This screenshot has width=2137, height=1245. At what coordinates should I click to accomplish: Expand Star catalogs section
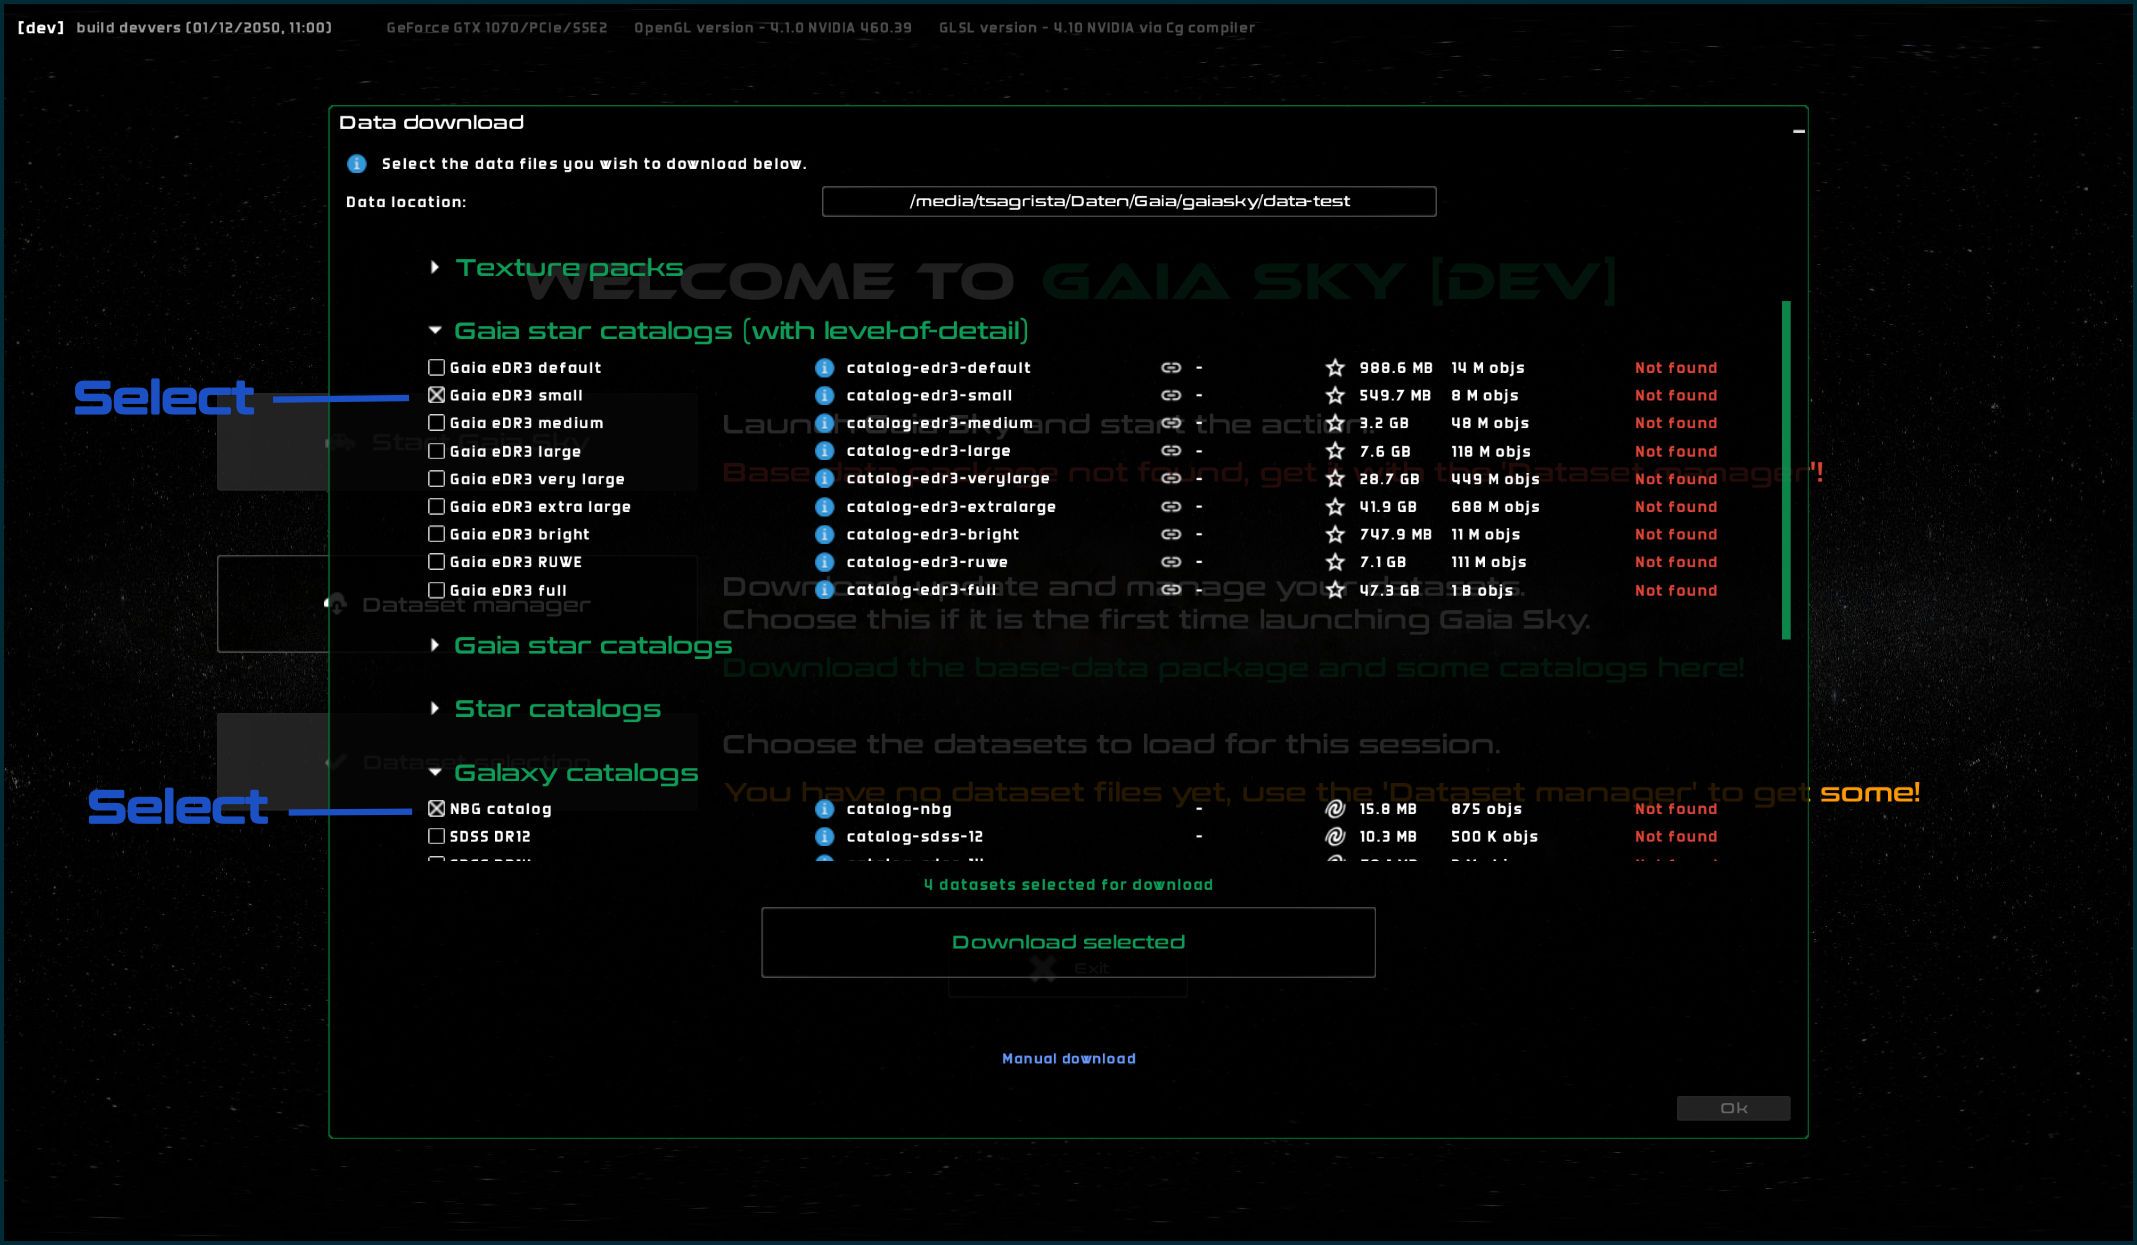coord(434,708)
